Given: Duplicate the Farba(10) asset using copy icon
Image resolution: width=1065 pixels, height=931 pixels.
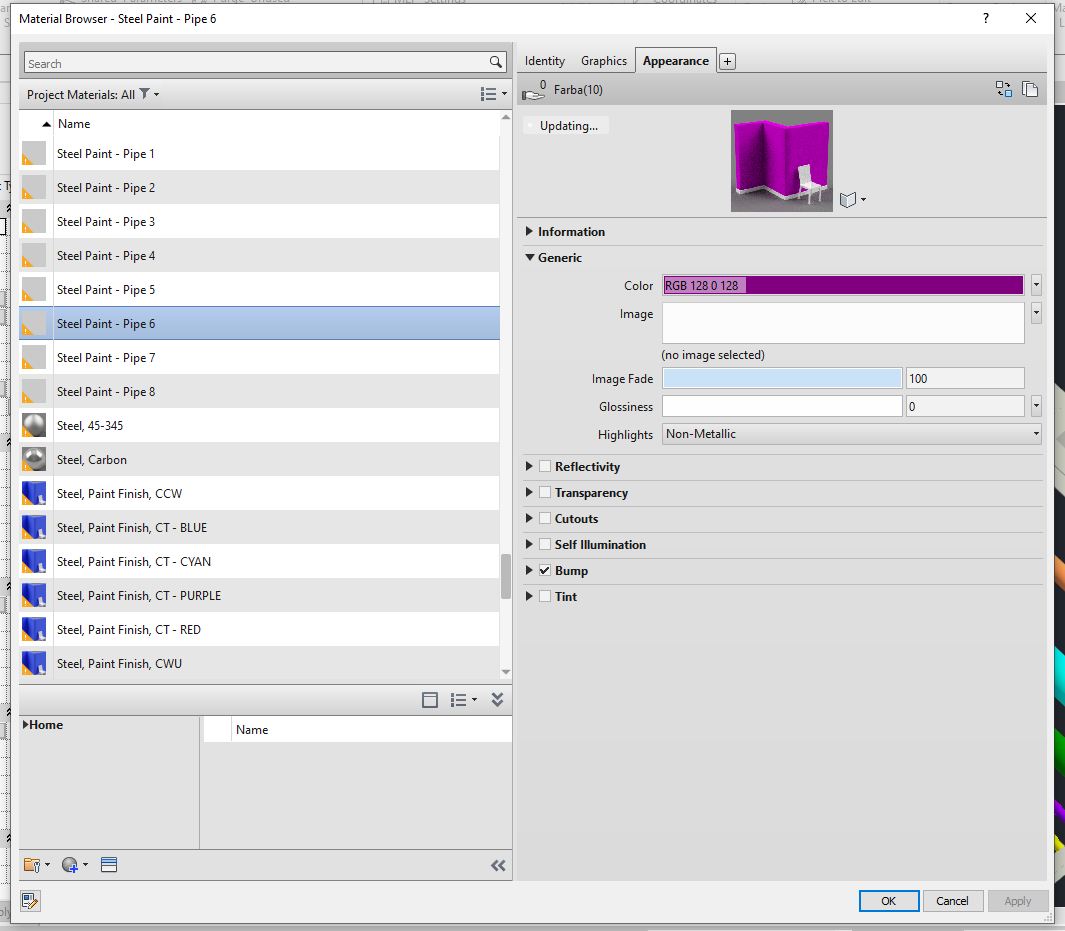Looking at the screenshot, I should coord(1031,89).
